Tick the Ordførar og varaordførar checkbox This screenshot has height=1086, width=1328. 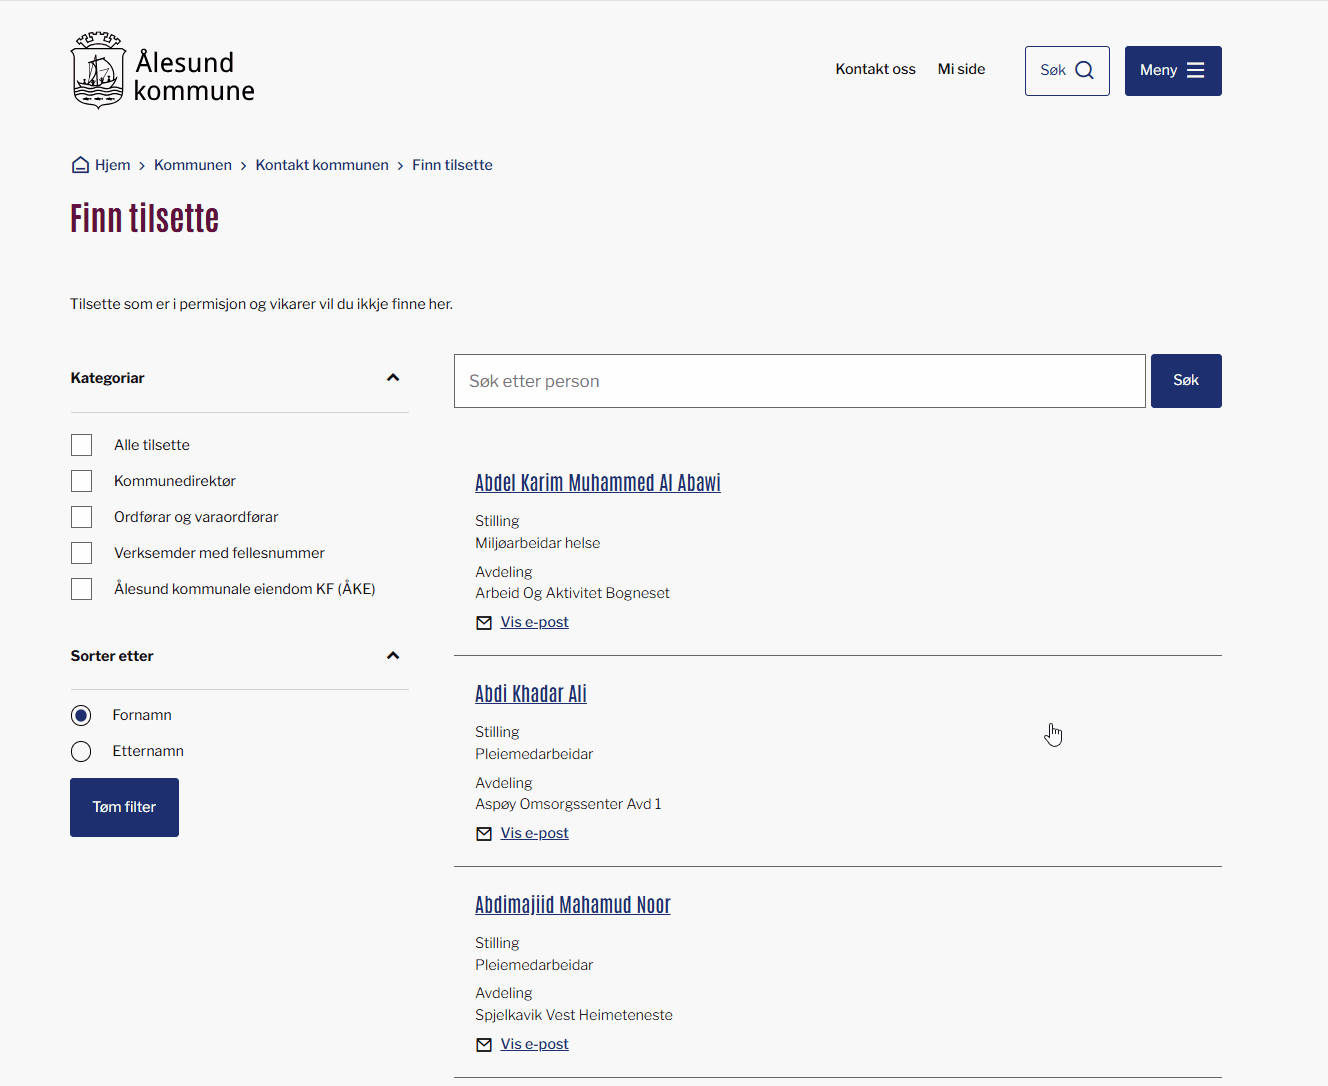click(82, 517)
